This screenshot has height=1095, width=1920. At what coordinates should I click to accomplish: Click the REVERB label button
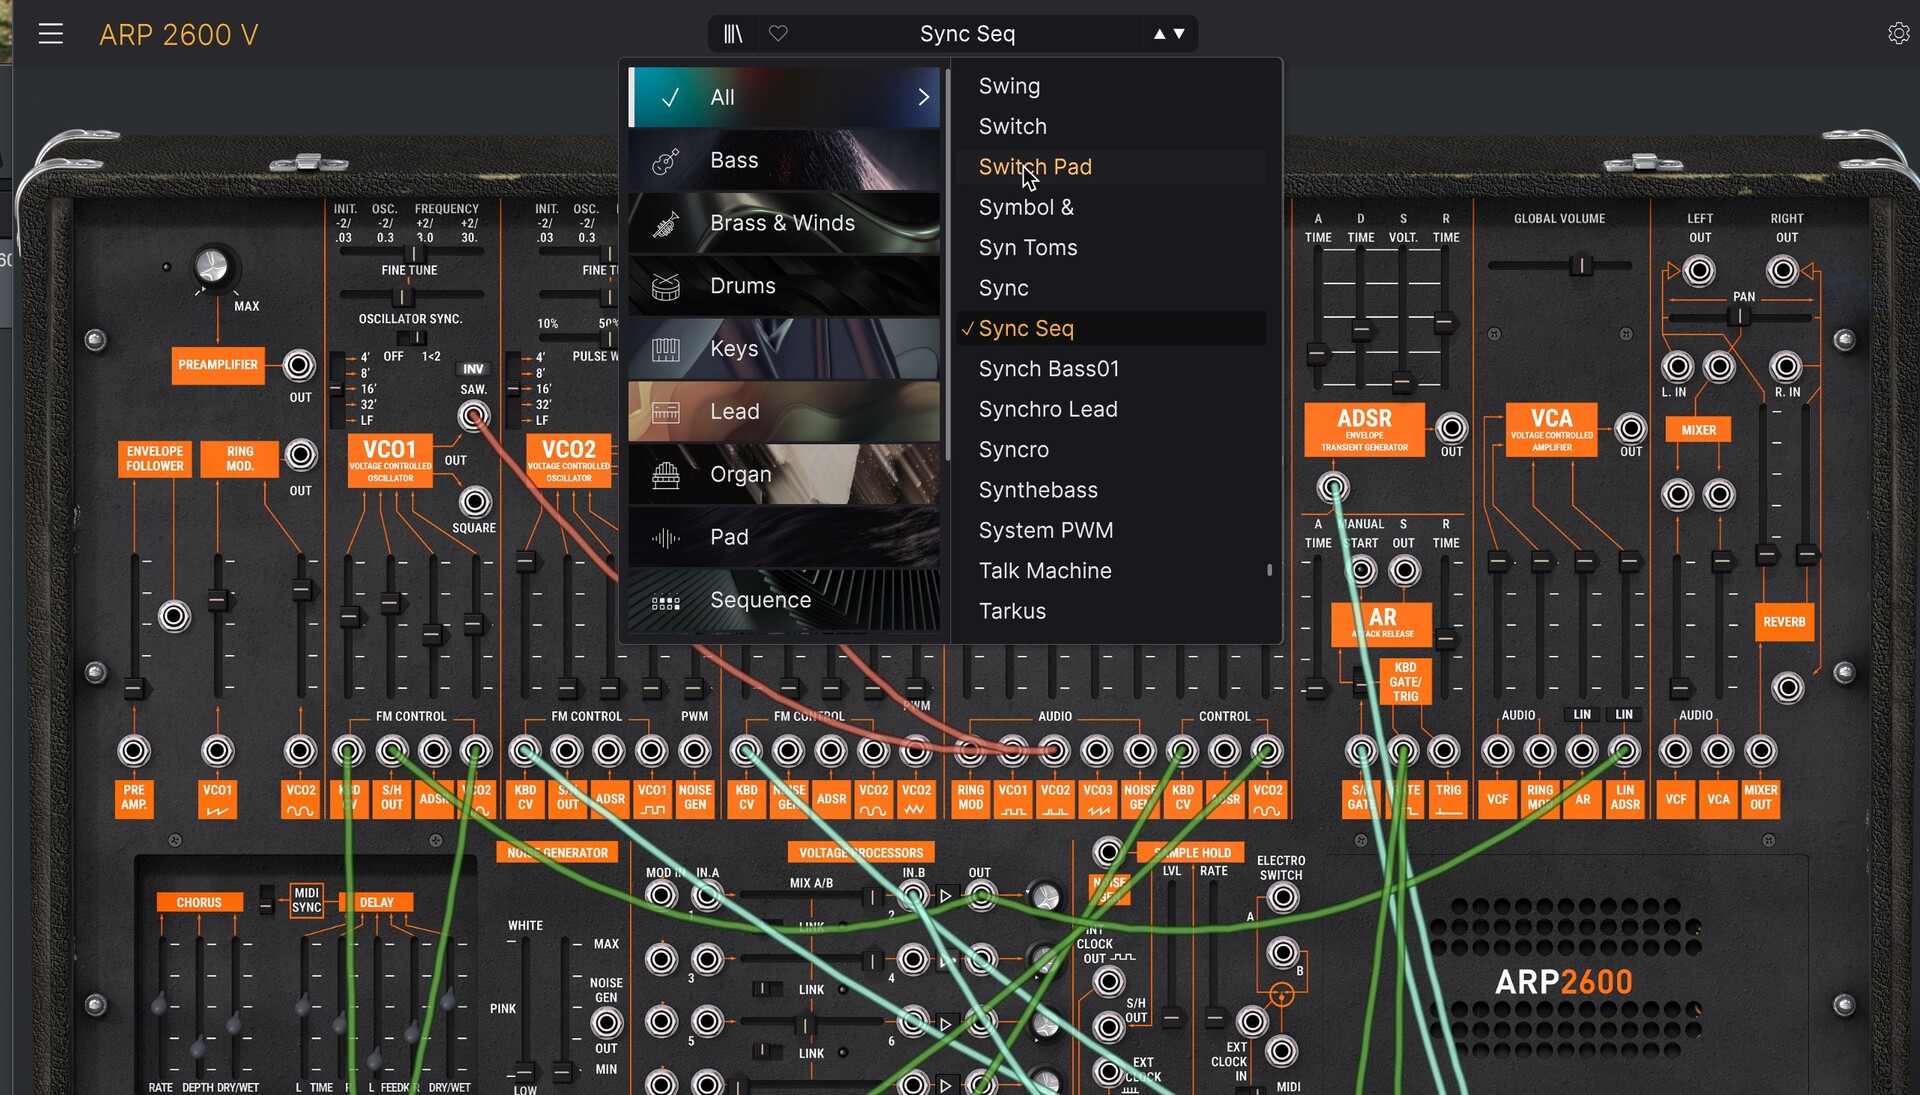point(1784,622)
